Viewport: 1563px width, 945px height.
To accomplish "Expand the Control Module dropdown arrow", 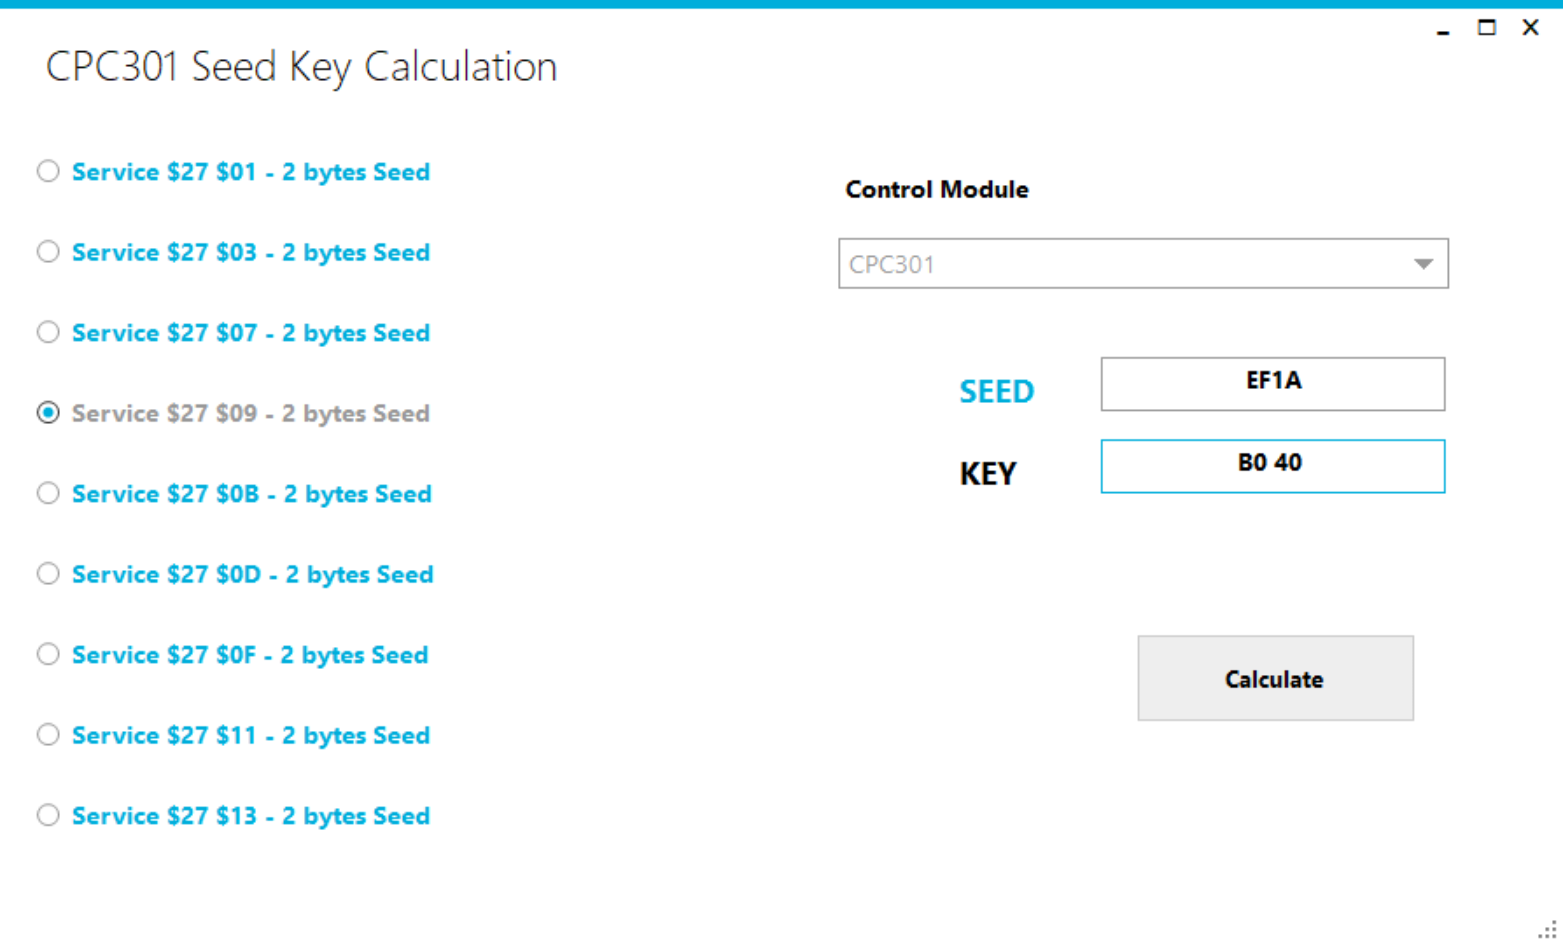I will click(x=1423, y=264).
